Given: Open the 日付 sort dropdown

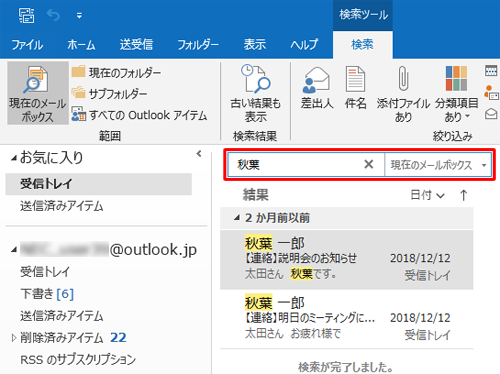Looking at the screenshot, I should 427,195.
